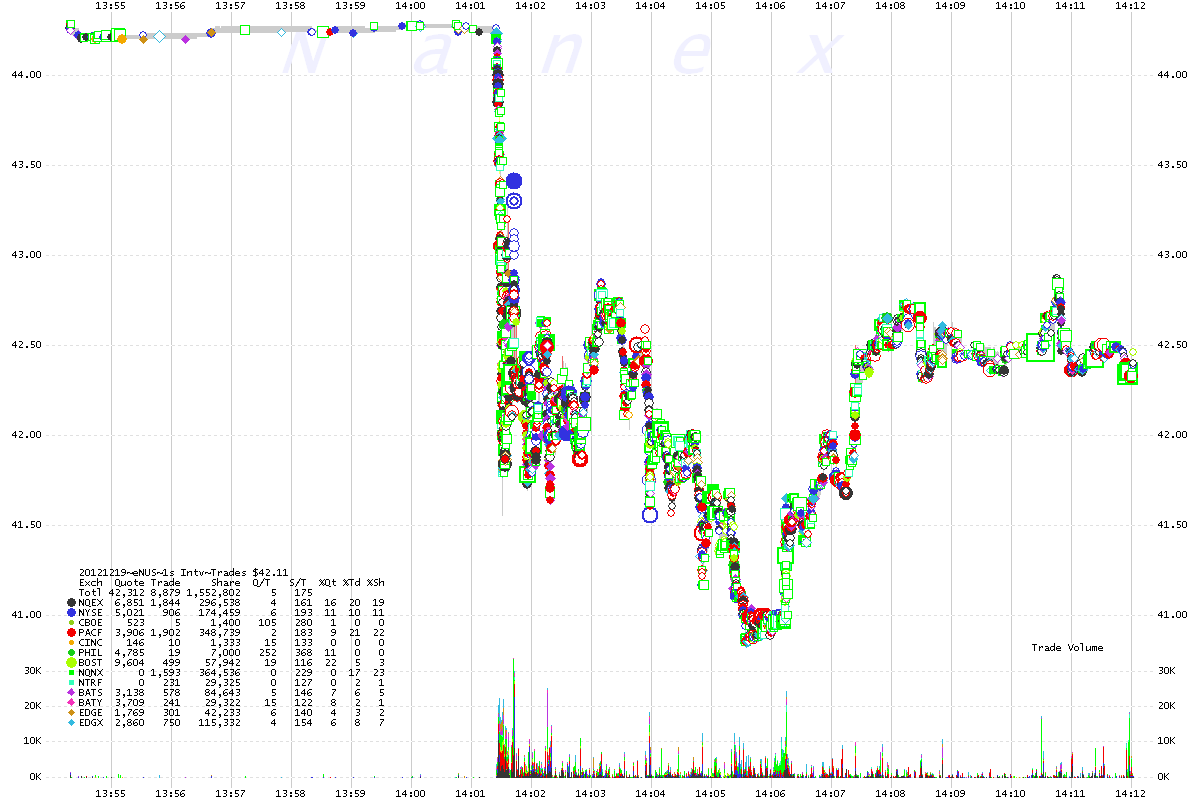This screenshot has width=1200, height=800.
Task: Click the Totl row label
Action: pyautogui.click(x=91, y=593)
